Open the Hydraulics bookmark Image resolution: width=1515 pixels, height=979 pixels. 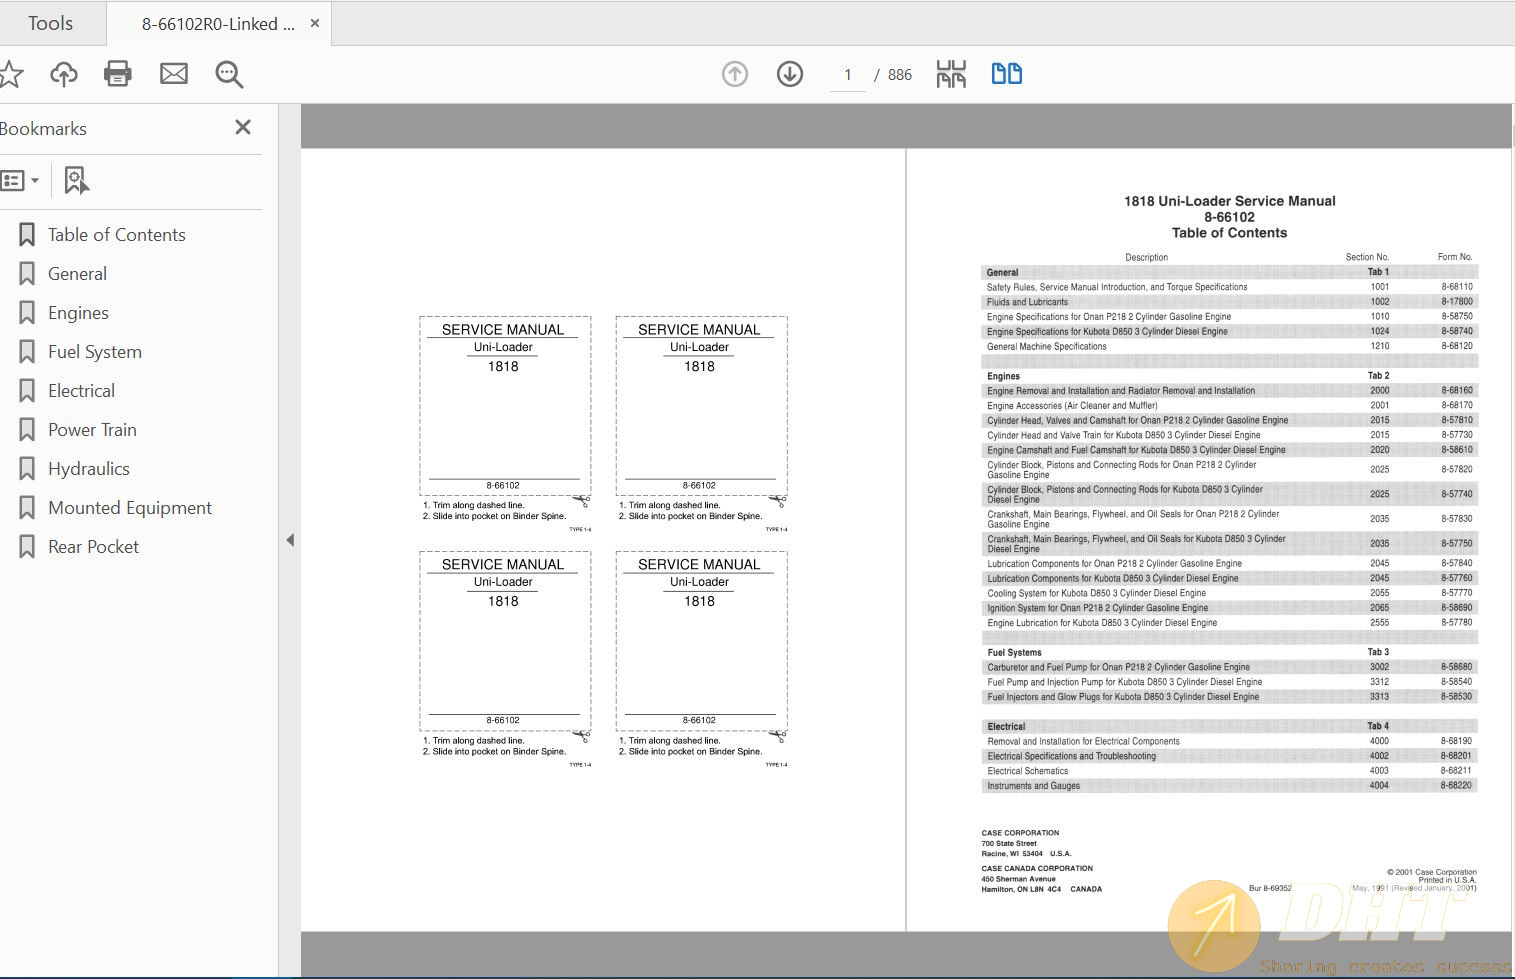coord(88,469)
